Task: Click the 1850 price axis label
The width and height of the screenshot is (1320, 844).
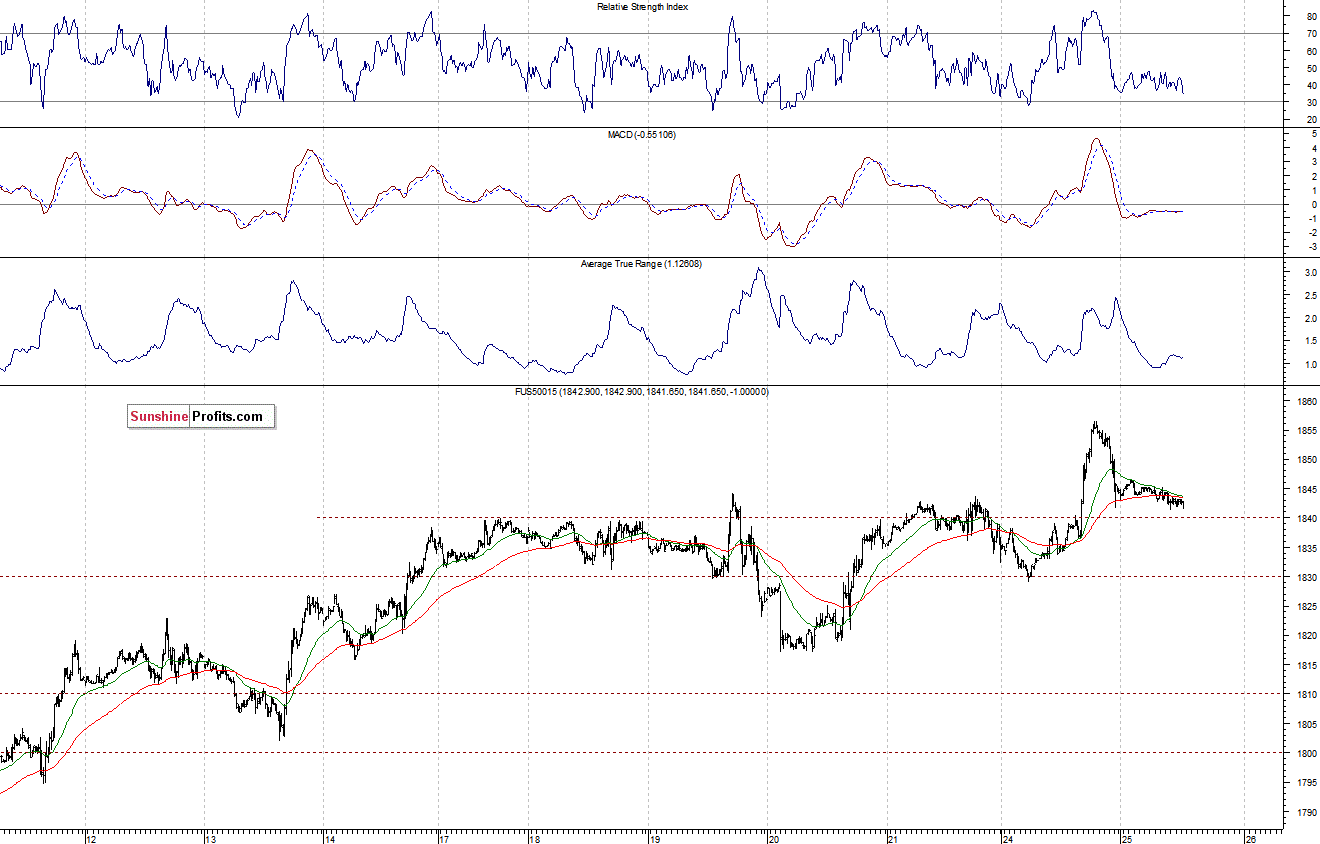Action: [1306, 460]
